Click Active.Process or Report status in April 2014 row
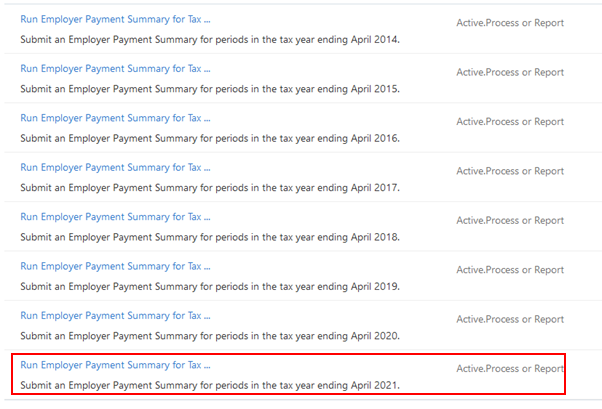 (510, 23)
